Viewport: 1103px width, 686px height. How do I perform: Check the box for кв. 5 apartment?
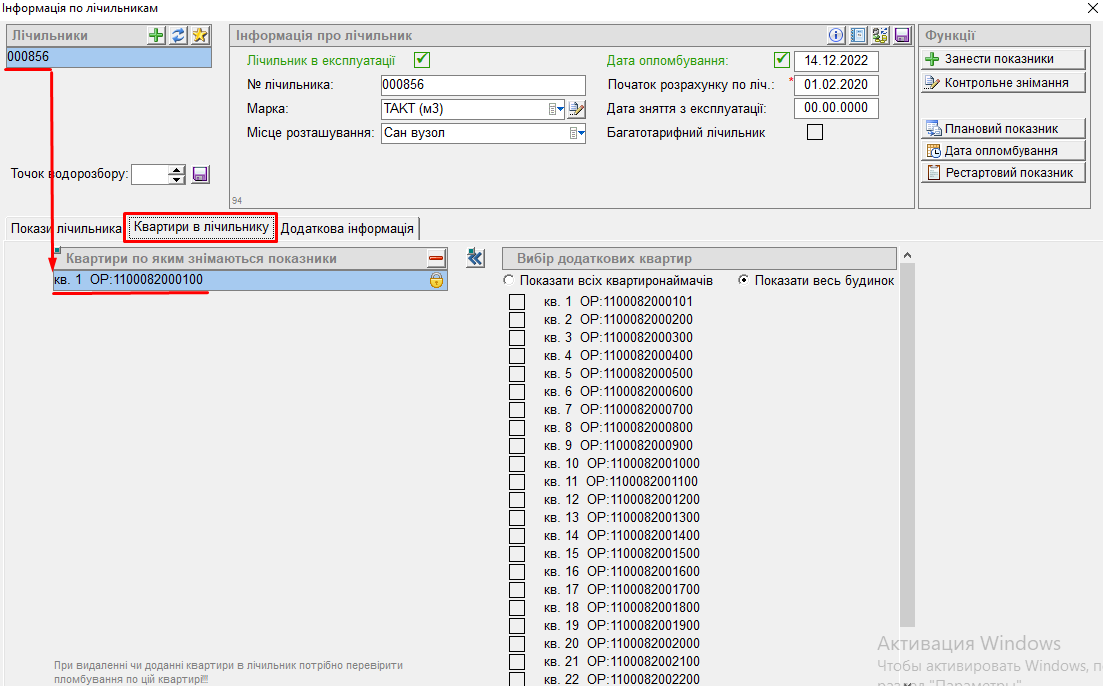pyautogui.click(x=517, y=374)
